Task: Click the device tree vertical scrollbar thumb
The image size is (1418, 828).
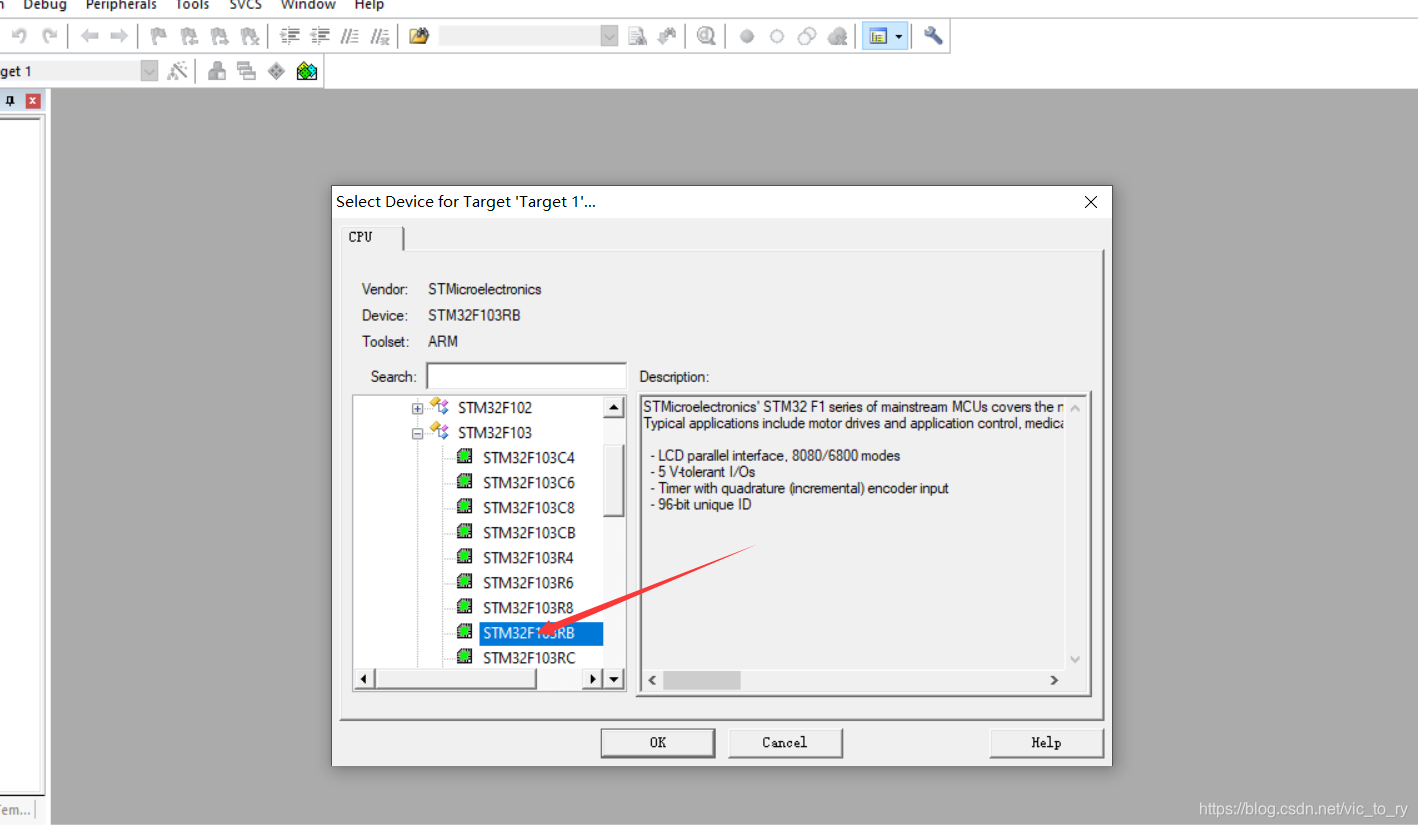Action: click(614, 479)
